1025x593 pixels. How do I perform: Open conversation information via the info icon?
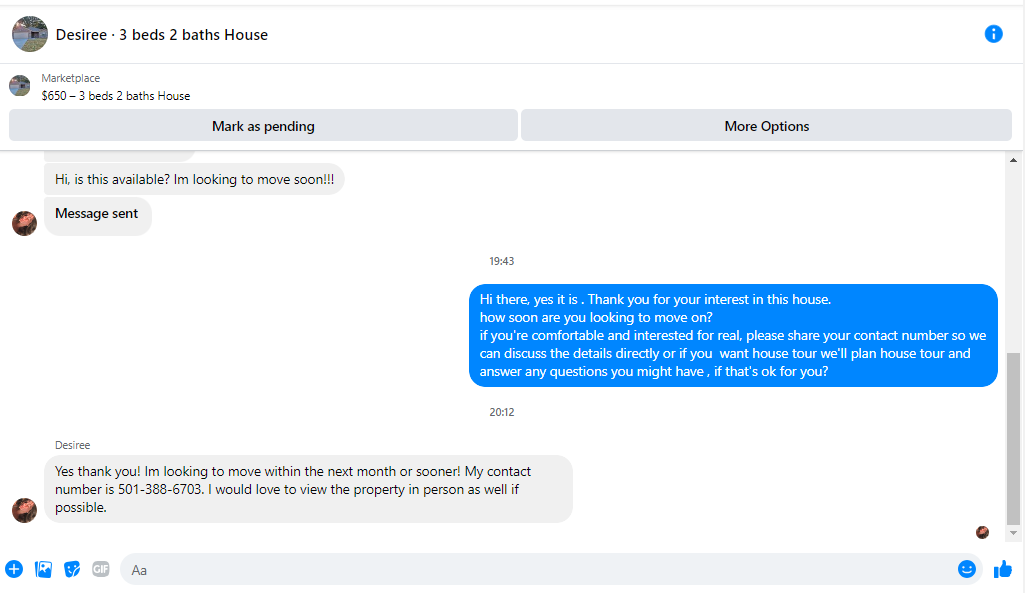click(x=993, y=34)
